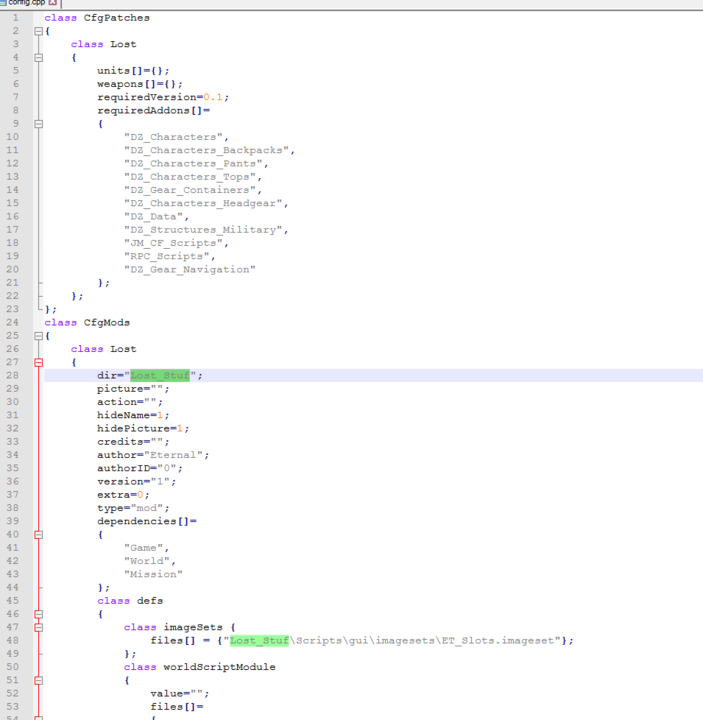Viewport: 703px width, 720px height.
Task: Click on "worldScriptModule" class name
Action: (x=219, y=667)
